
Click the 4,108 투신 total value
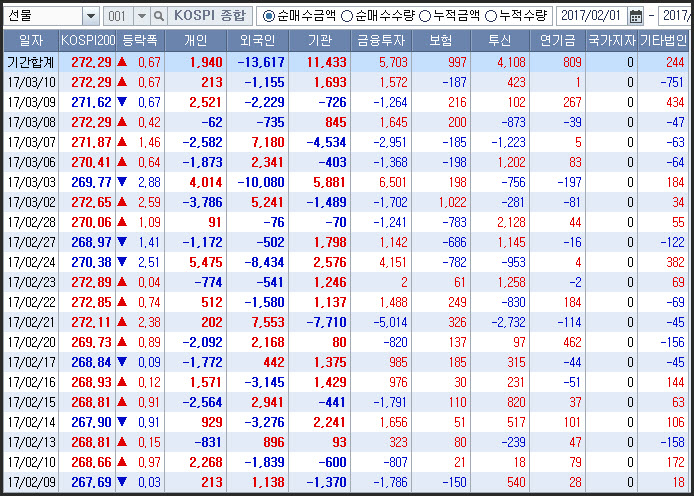511,62
